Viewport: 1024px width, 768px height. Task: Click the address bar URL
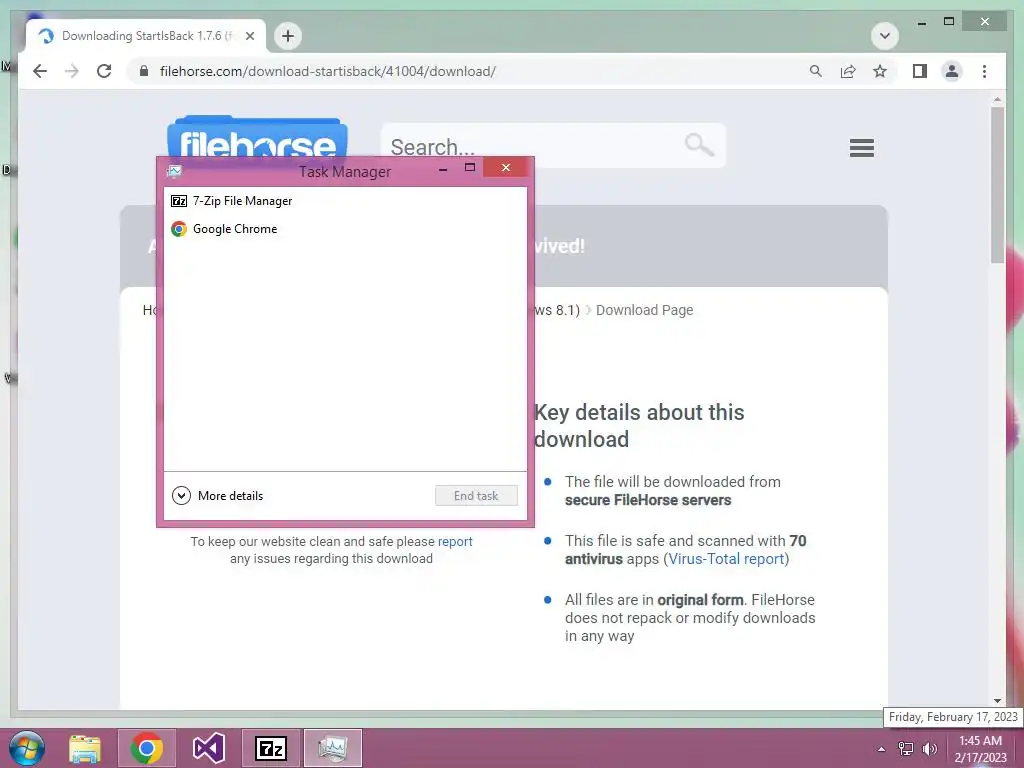327,71
